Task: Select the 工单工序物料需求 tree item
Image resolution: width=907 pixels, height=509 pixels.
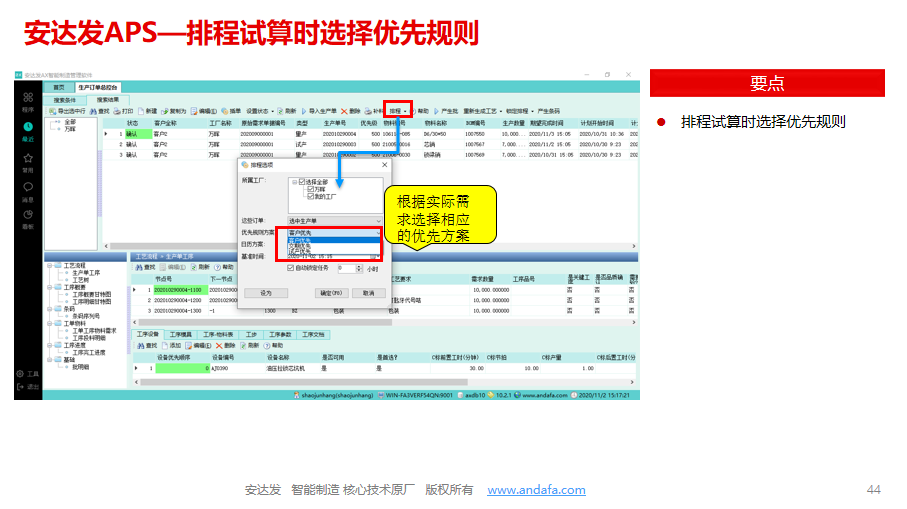Action: [94, 331]
